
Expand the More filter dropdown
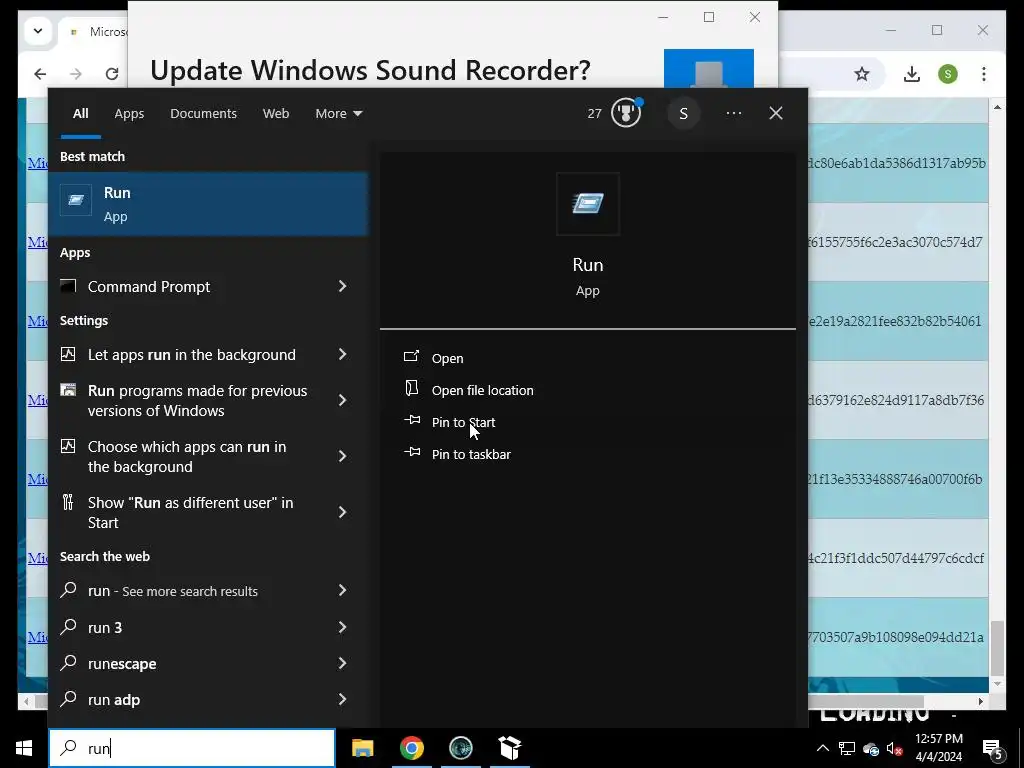coord(338,114)
